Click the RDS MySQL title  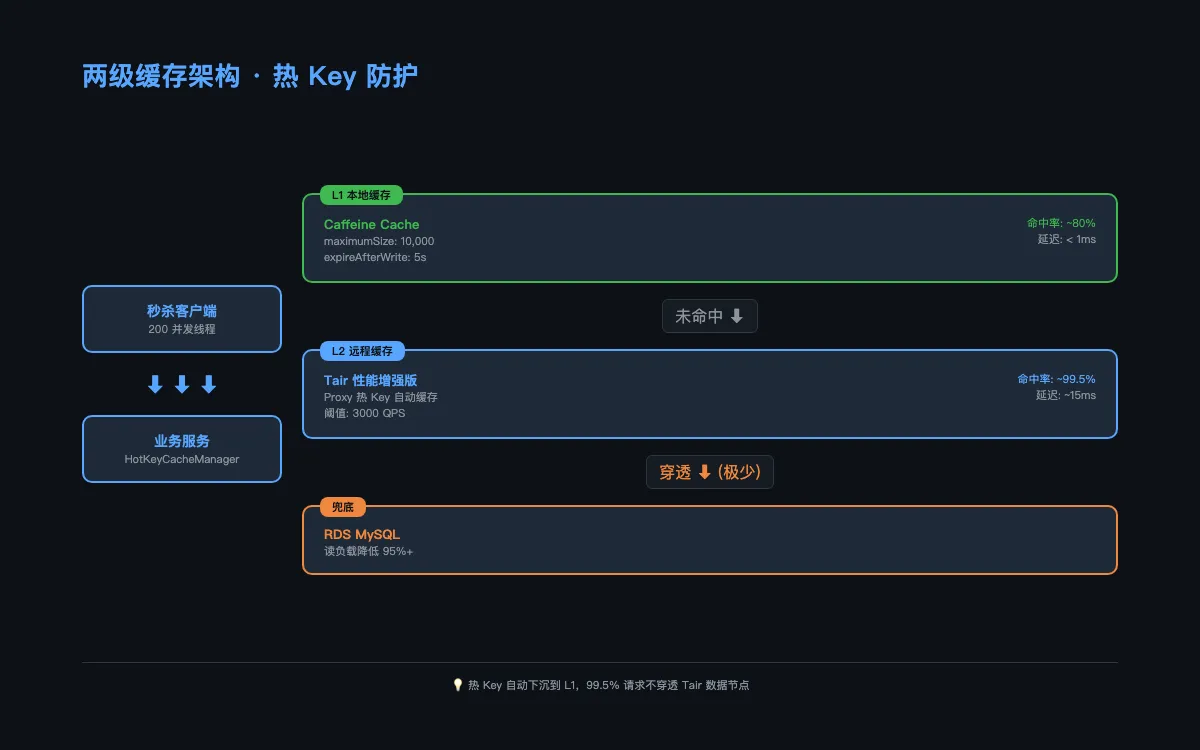click(x=362, y=535)
